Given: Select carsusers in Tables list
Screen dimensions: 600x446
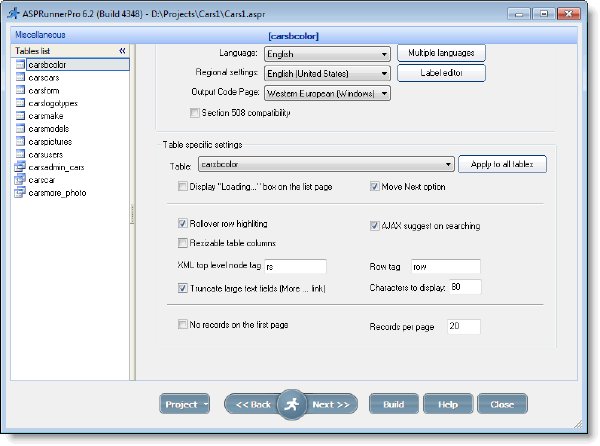Looking at the screenshot, I should (x=46, y=155).
